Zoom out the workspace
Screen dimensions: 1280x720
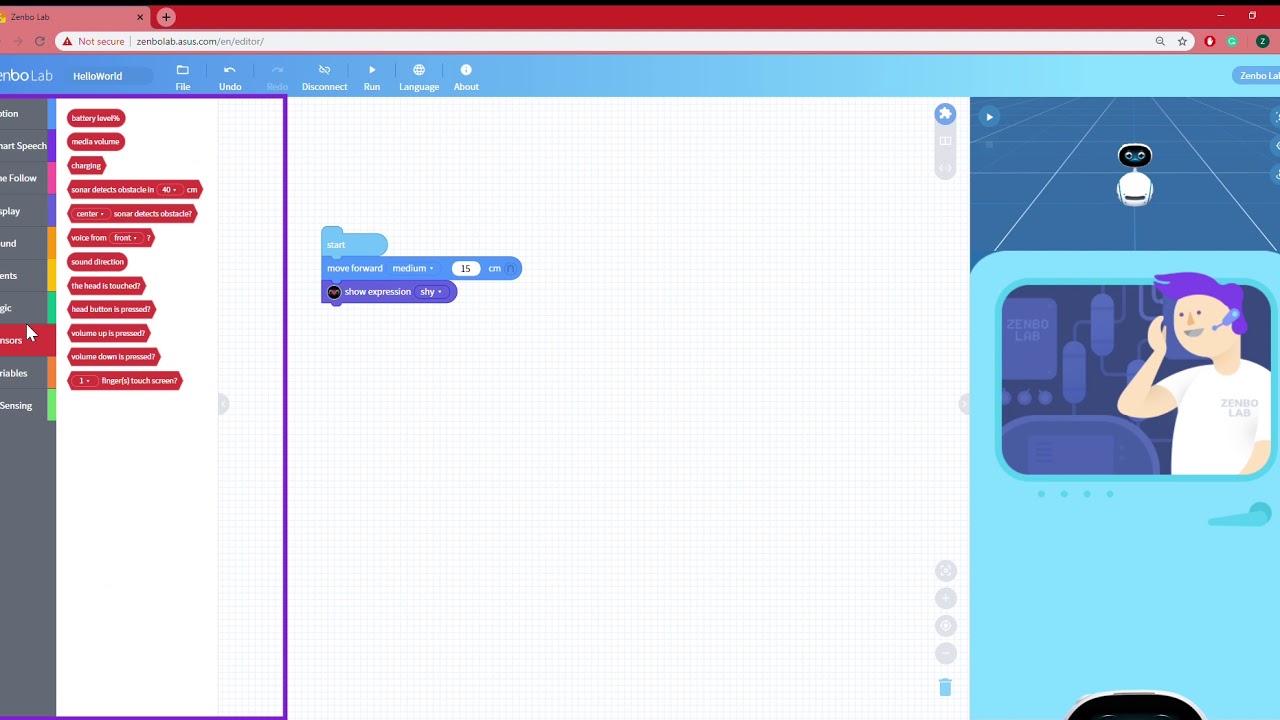click(x=945, y=653)
